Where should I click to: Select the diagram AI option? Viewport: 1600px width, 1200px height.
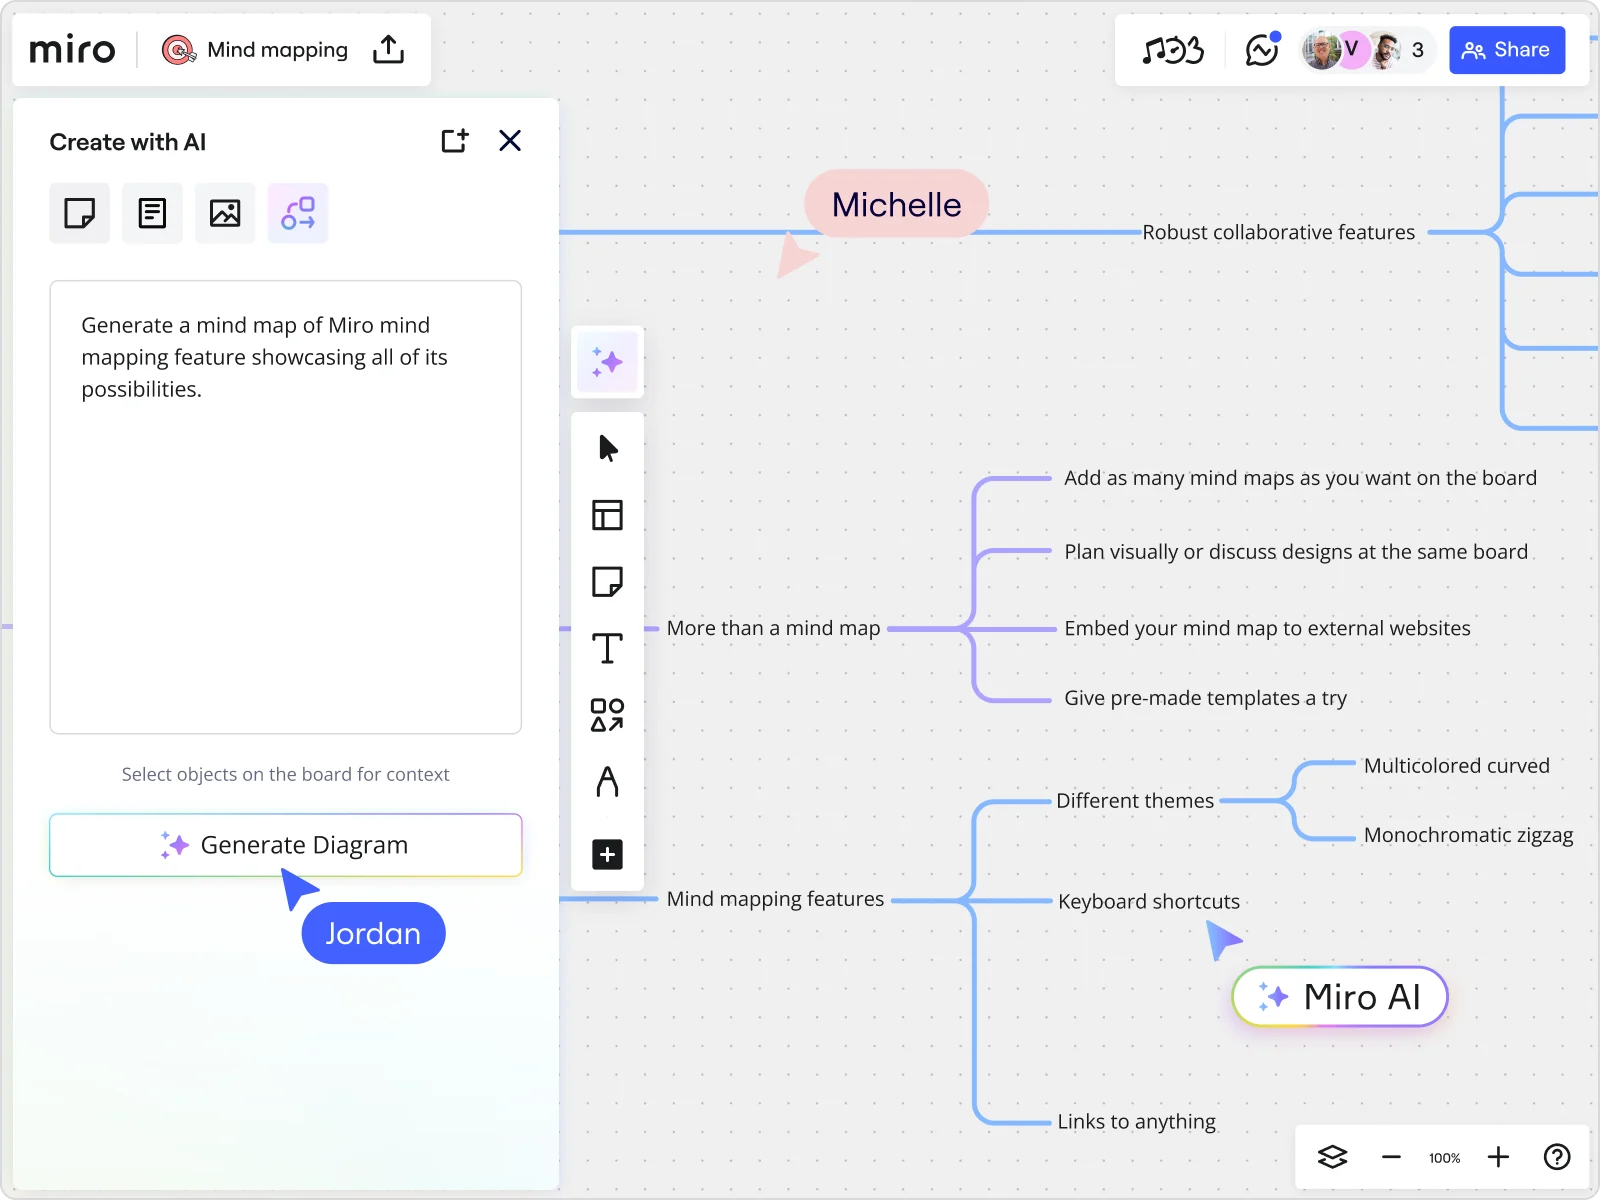tap(298, 213)
